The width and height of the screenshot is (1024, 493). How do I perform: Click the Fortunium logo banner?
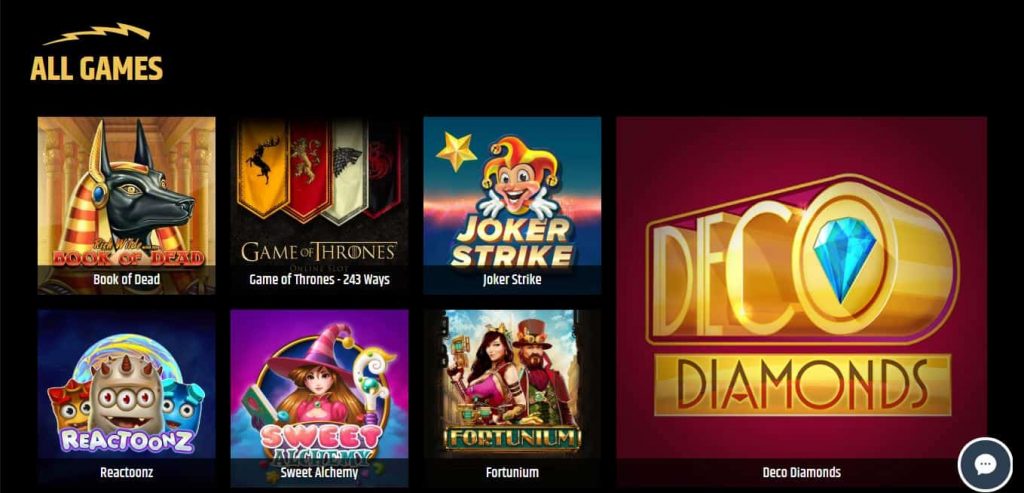point(512,438)
